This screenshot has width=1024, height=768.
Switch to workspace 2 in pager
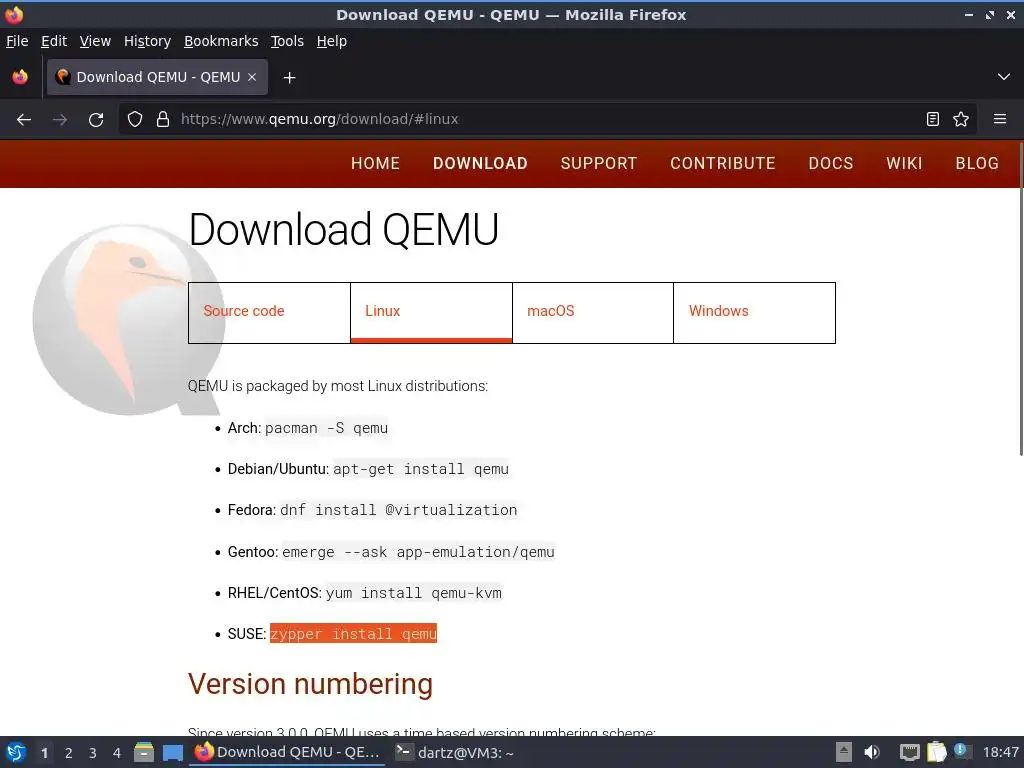[x=69, y=753]
